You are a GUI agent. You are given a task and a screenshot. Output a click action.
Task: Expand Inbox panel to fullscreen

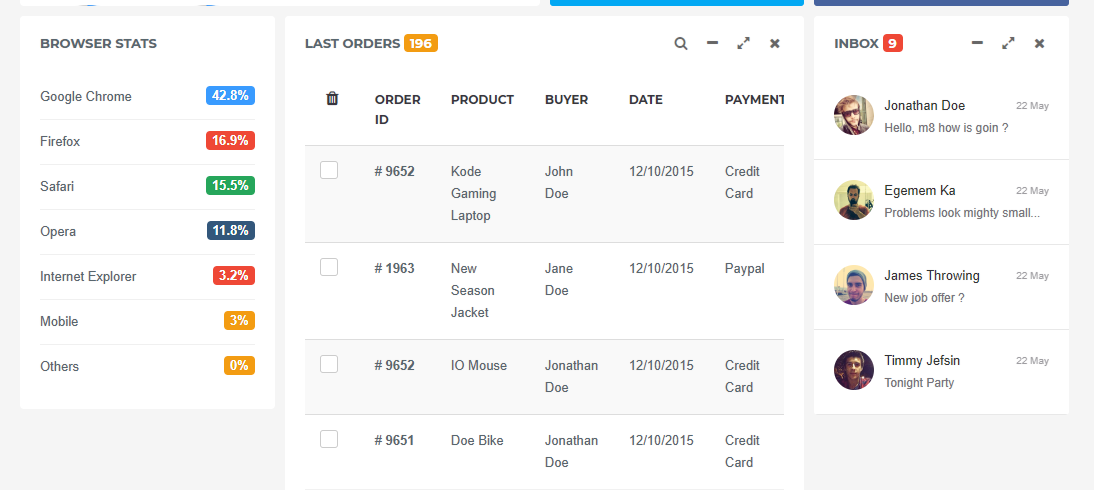click(1008, 44)
